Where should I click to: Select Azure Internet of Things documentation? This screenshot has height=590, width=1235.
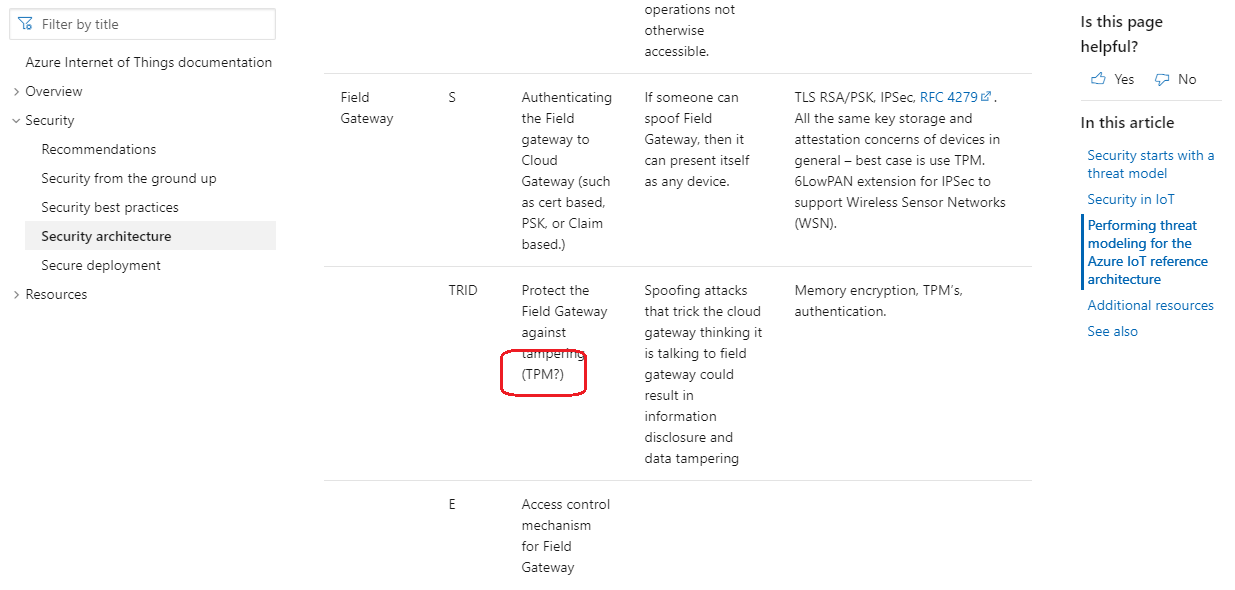click(x=148, y=62)
